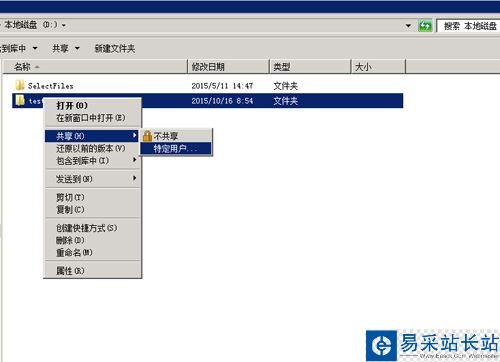Choose 创建快捷方式(S) entry
The height and width of the screenshot is (362, 500).
93,228
